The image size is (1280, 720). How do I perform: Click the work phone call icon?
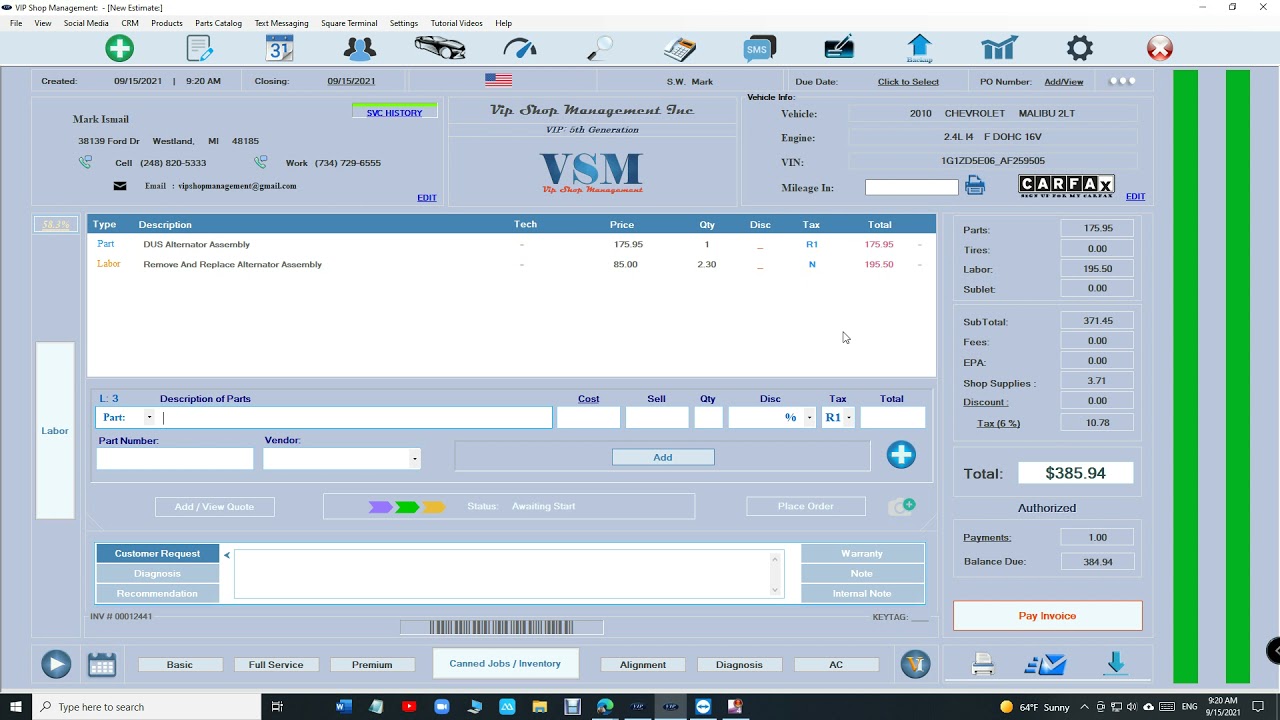tap(261, 162)
